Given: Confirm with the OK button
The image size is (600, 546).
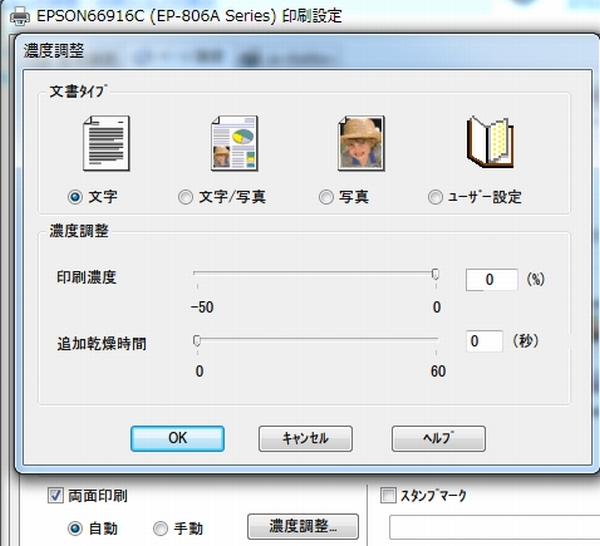Looking at the screenshot, I should (x=178, y=438).
